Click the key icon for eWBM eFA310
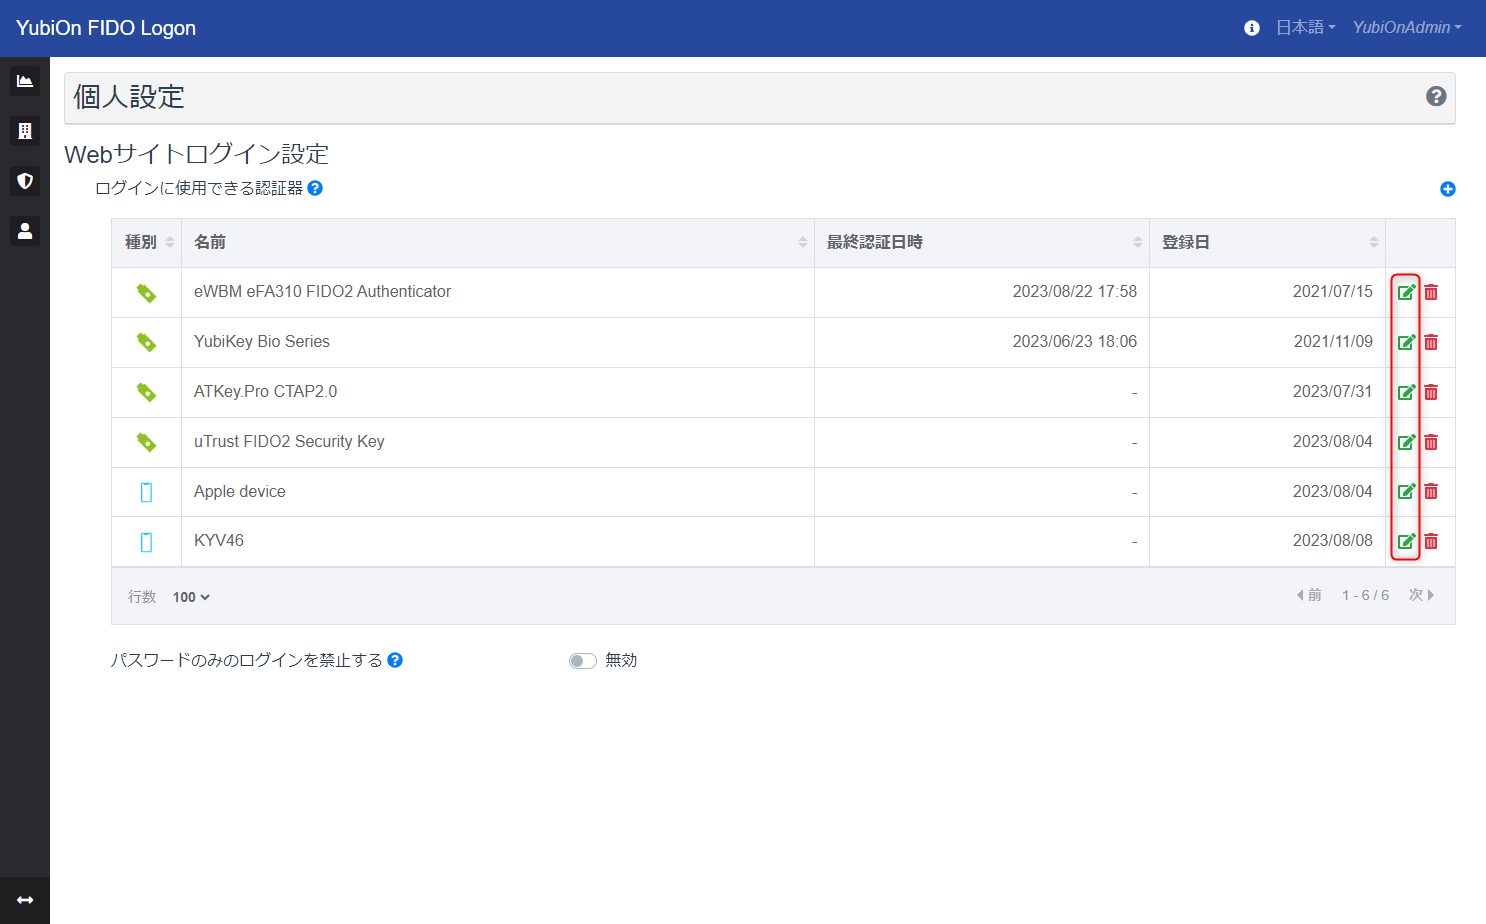This screenshot has height=924, width=1486. click(x=146, y=292)
